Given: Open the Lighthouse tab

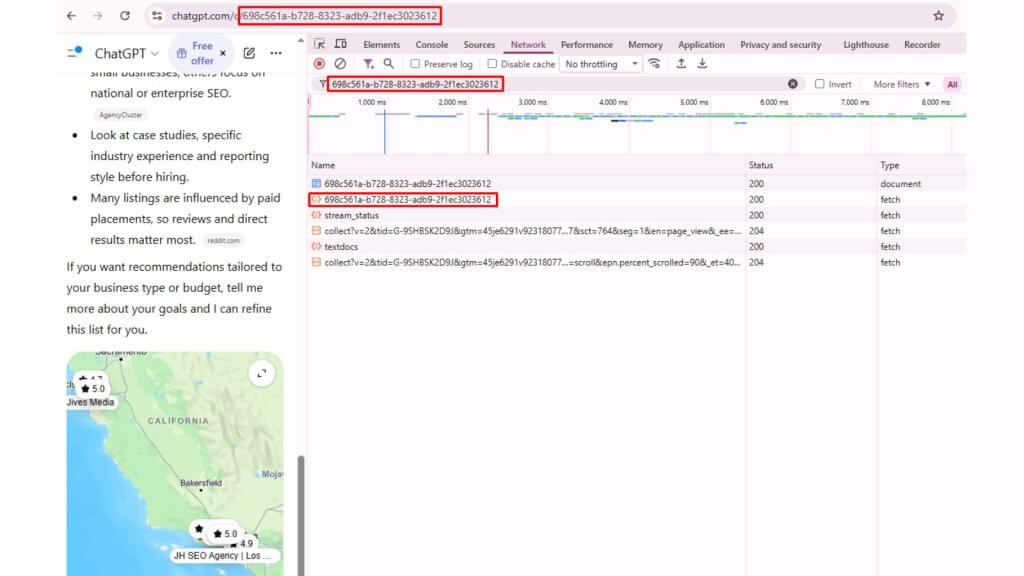Looking at the screenshot, I should [866, 44].
